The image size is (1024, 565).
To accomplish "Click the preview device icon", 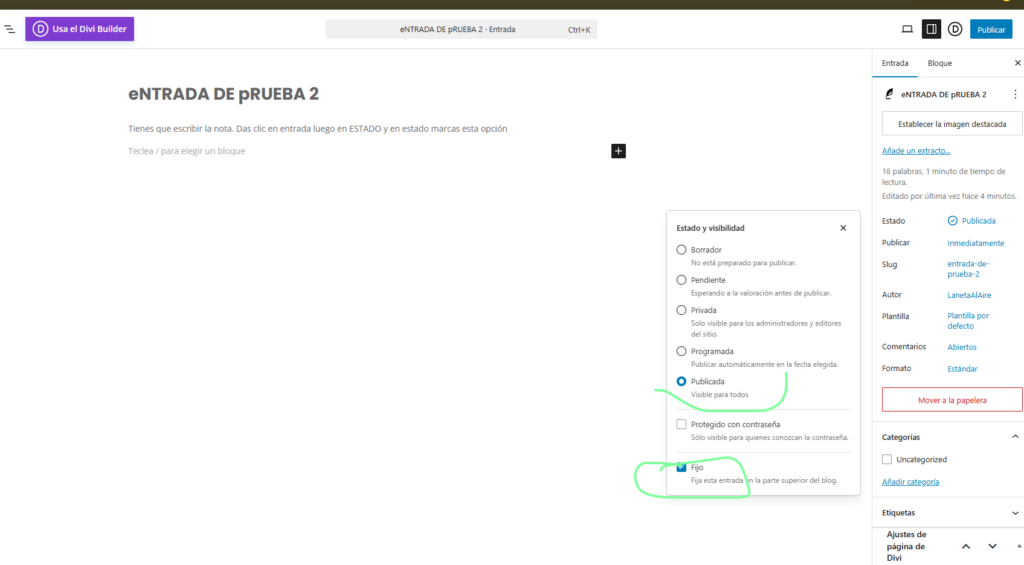I will 907,29.
